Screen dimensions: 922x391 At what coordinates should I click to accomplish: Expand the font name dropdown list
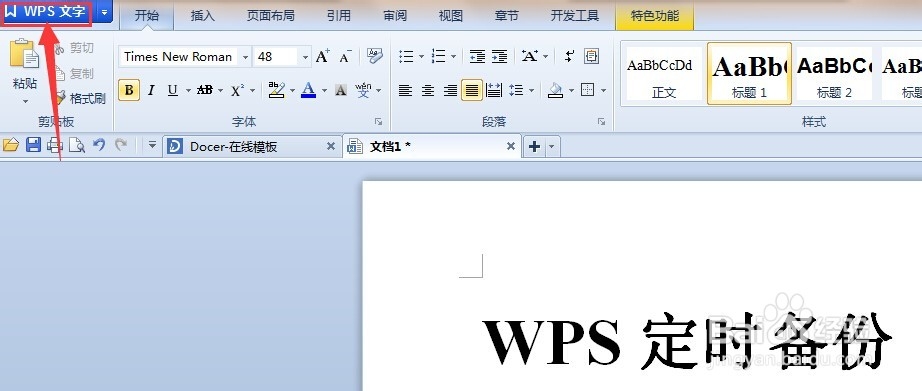(245, 57)
